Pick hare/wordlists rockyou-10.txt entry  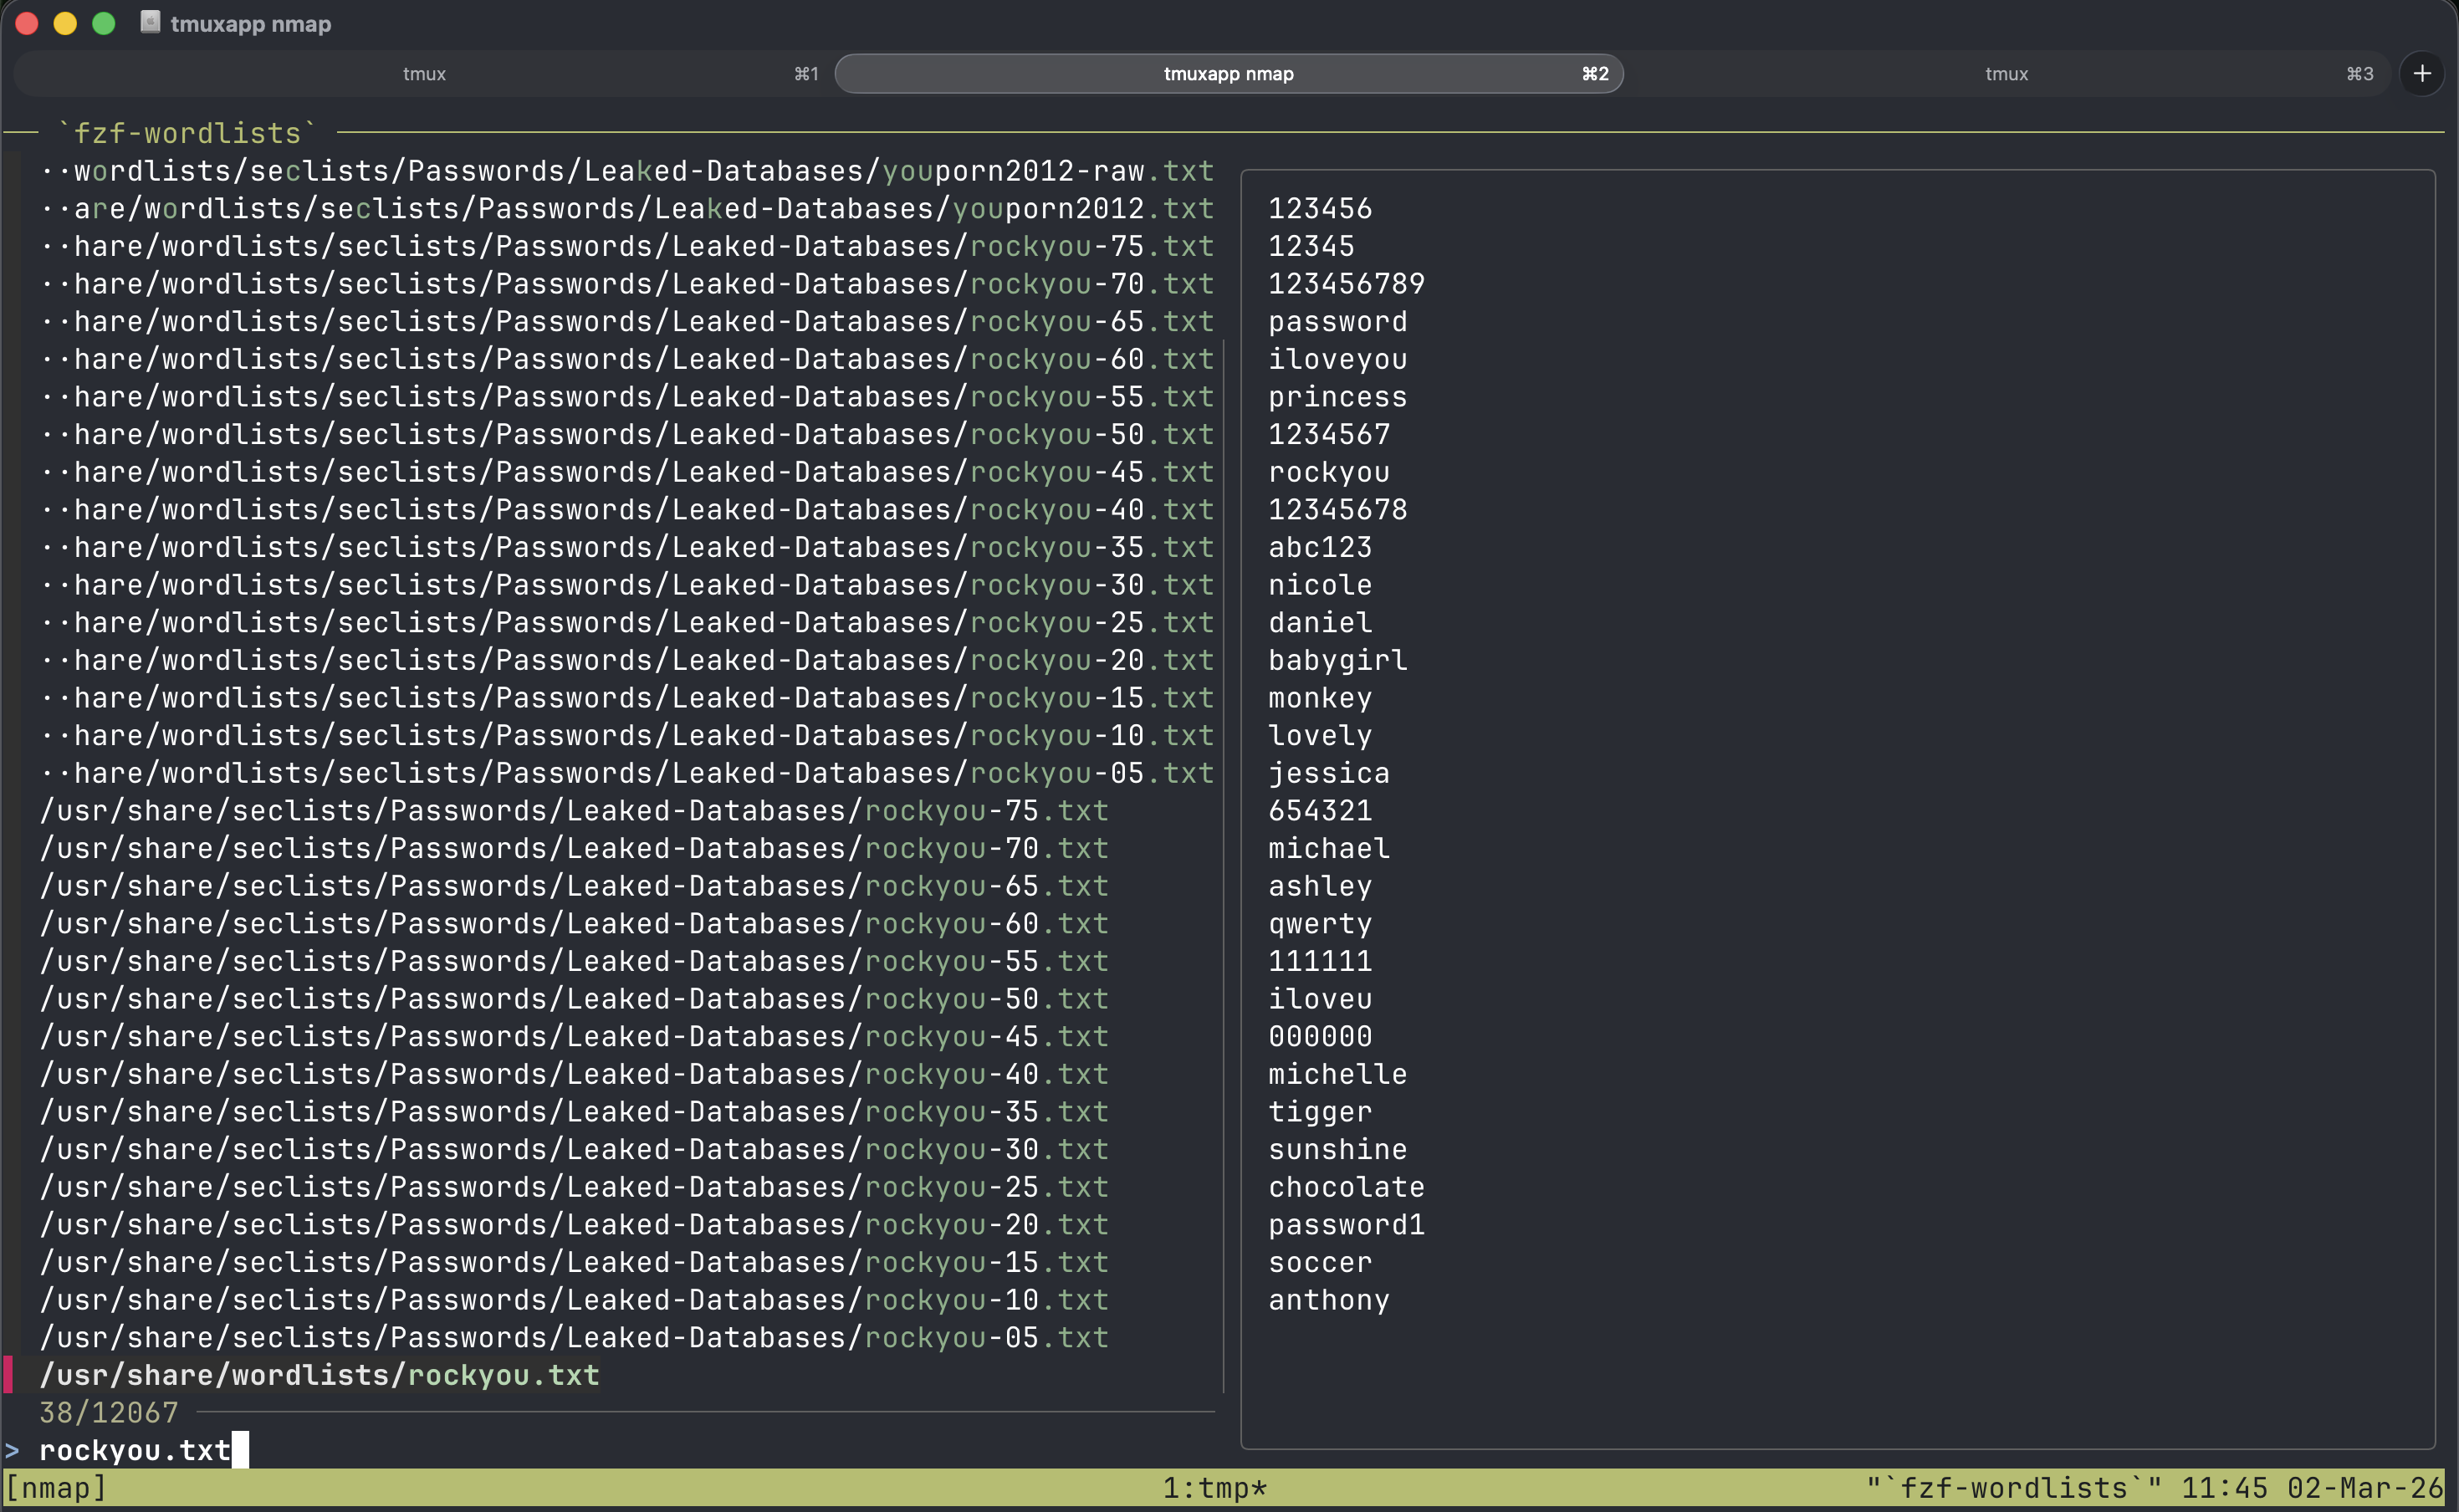tap(627, 736)
